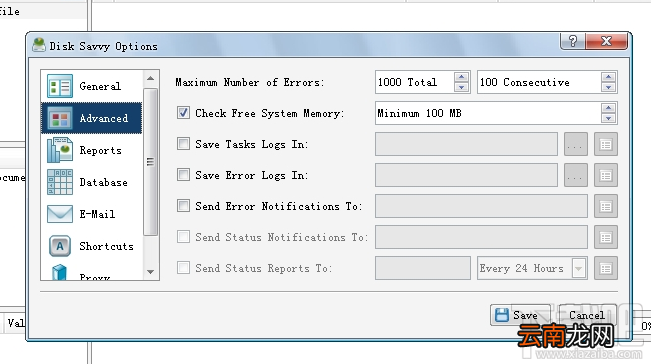Enable Save Tasks Logs In checkbox

click(x=183, y=144)
